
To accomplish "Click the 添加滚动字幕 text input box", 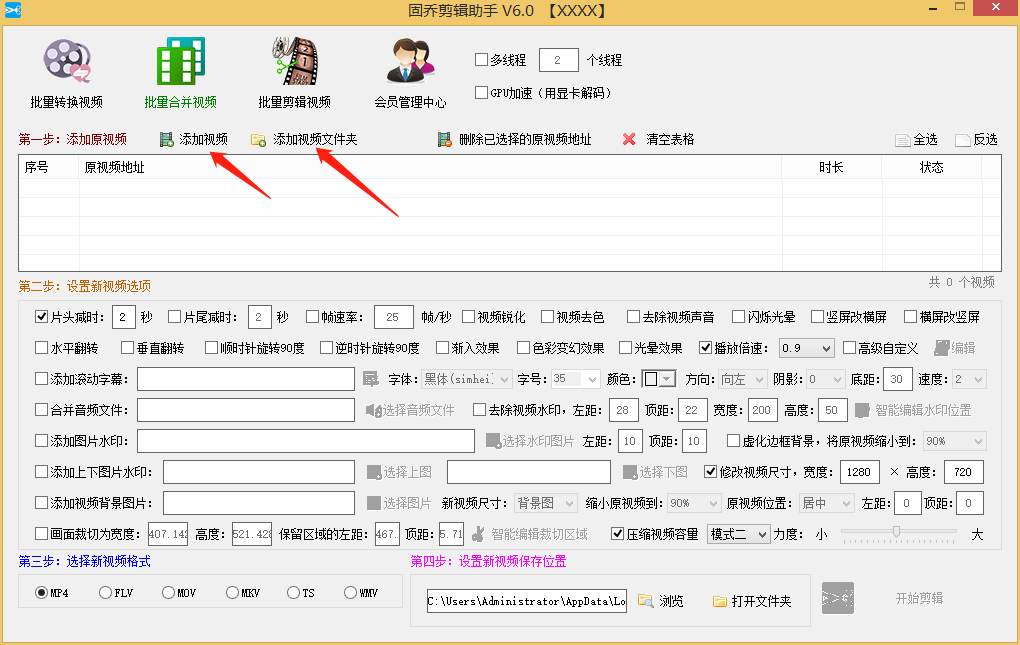I will [246, 379].
